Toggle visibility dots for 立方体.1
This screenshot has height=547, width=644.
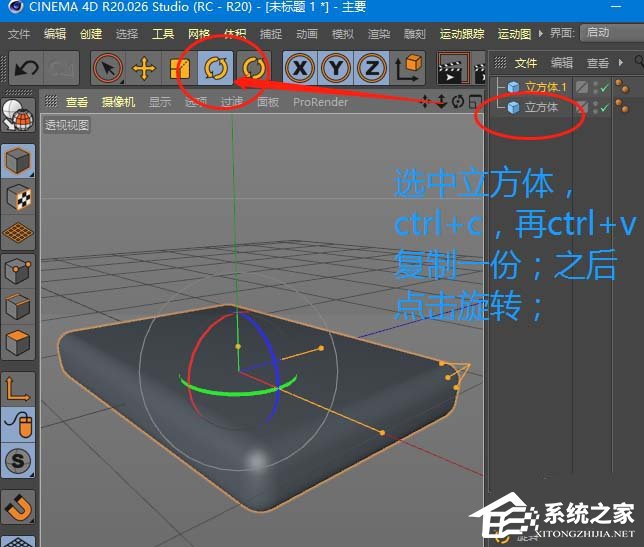[595, 87]
